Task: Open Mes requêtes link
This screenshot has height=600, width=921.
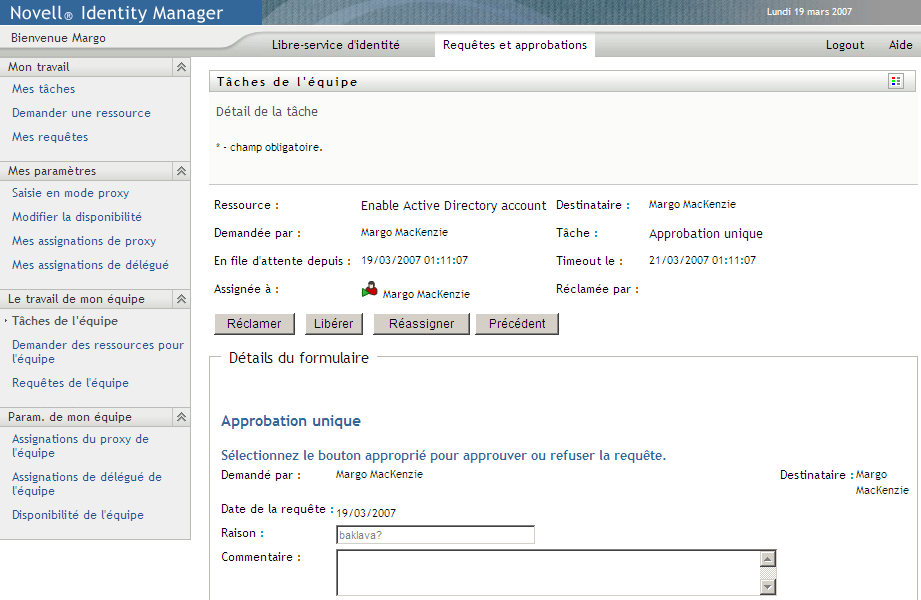Action: pos(50,137)
